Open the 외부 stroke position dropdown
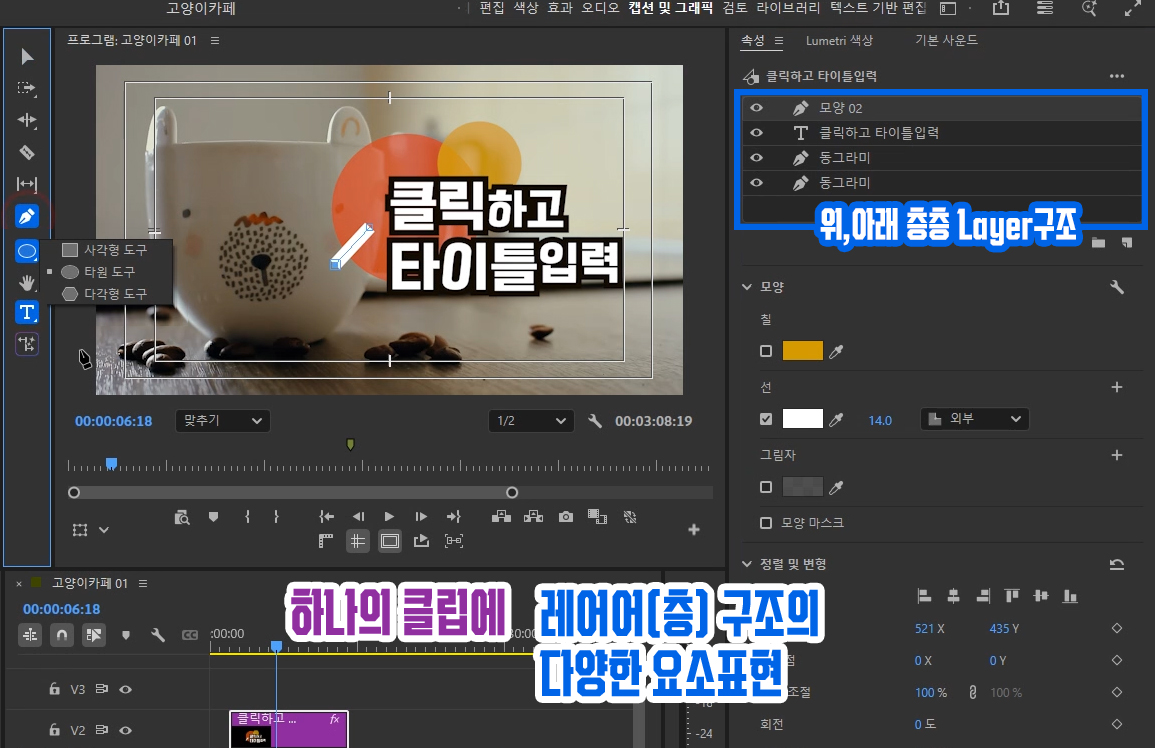Screen dimensions: 1155x748 pos(975,419)
